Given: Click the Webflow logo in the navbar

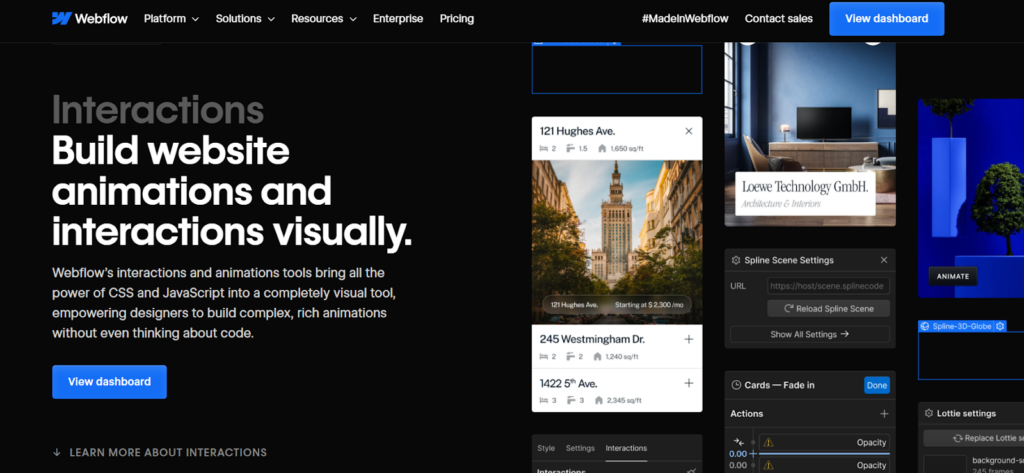Looking at the screenshot, I should click(x=89, y=18).
